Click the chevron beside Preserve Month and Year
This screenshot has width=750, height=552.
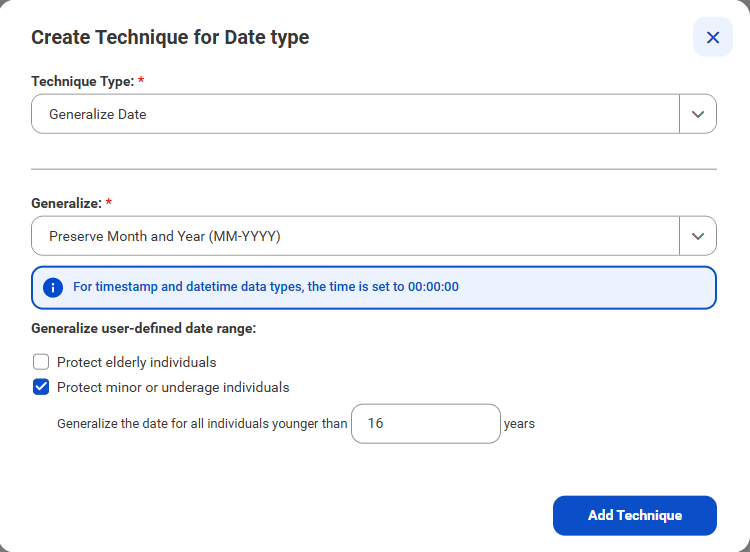[x=698, y=236]
